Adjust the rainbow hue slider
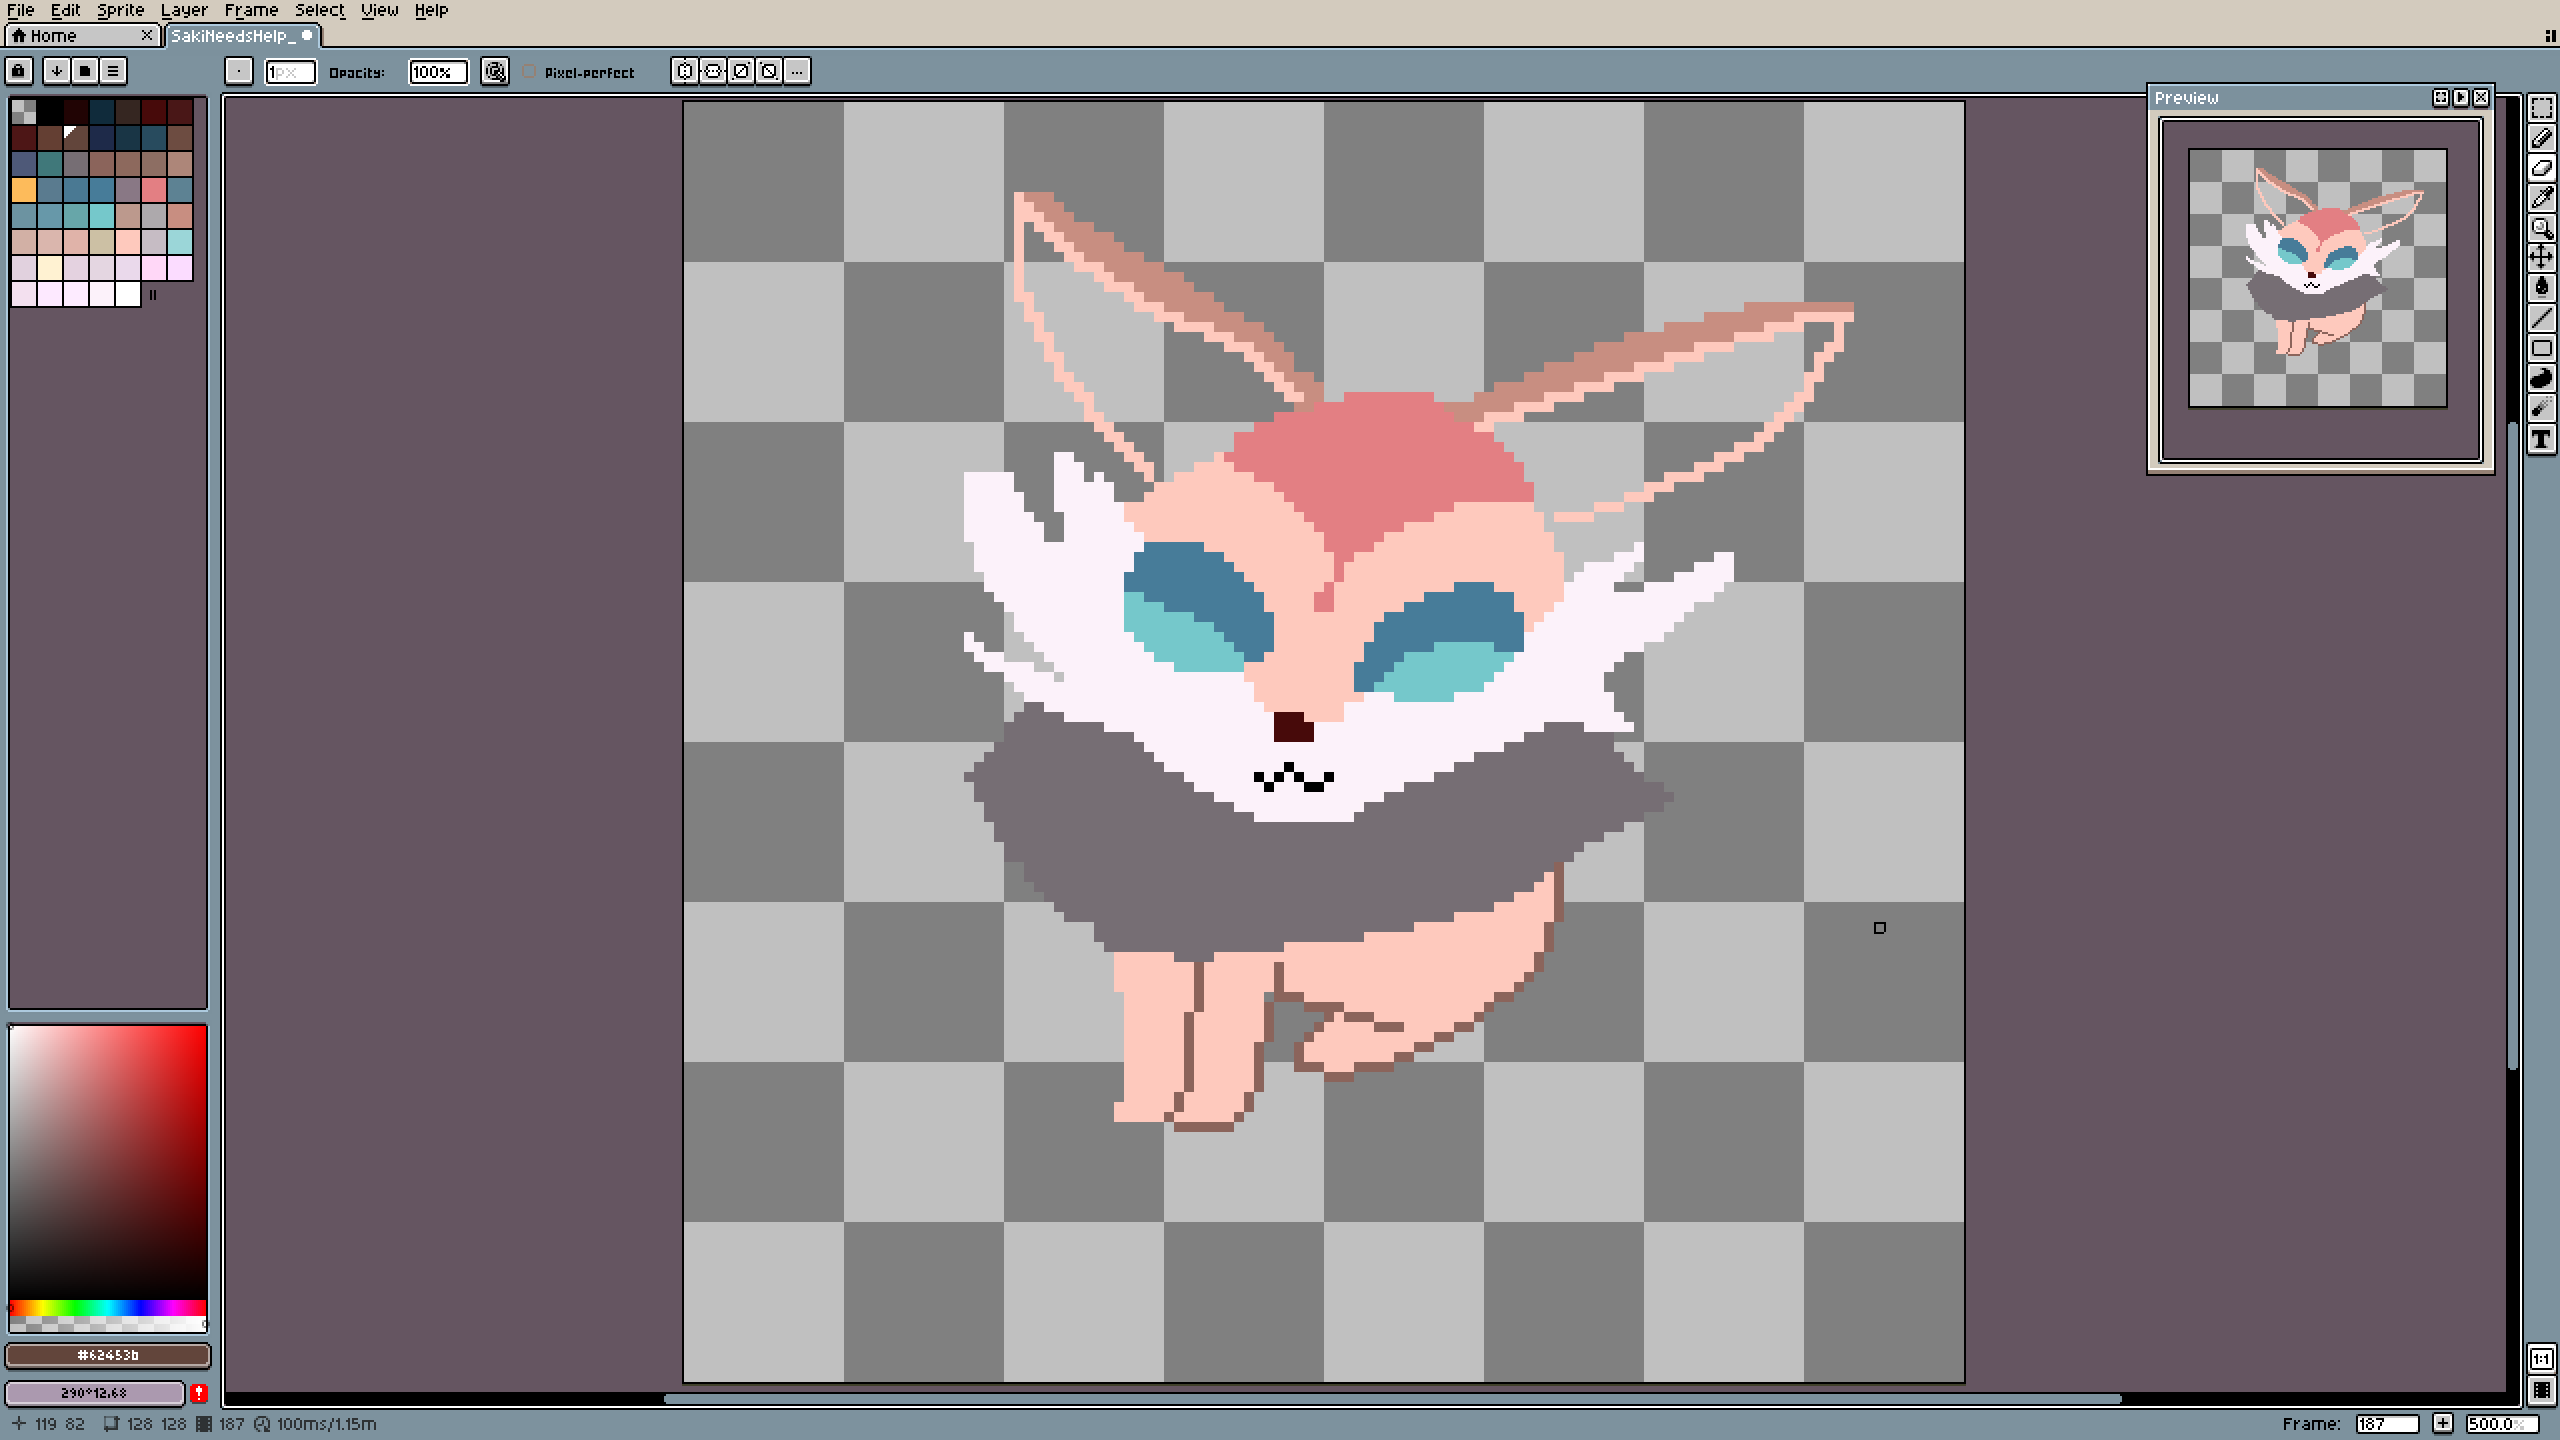 (108, 1308)
